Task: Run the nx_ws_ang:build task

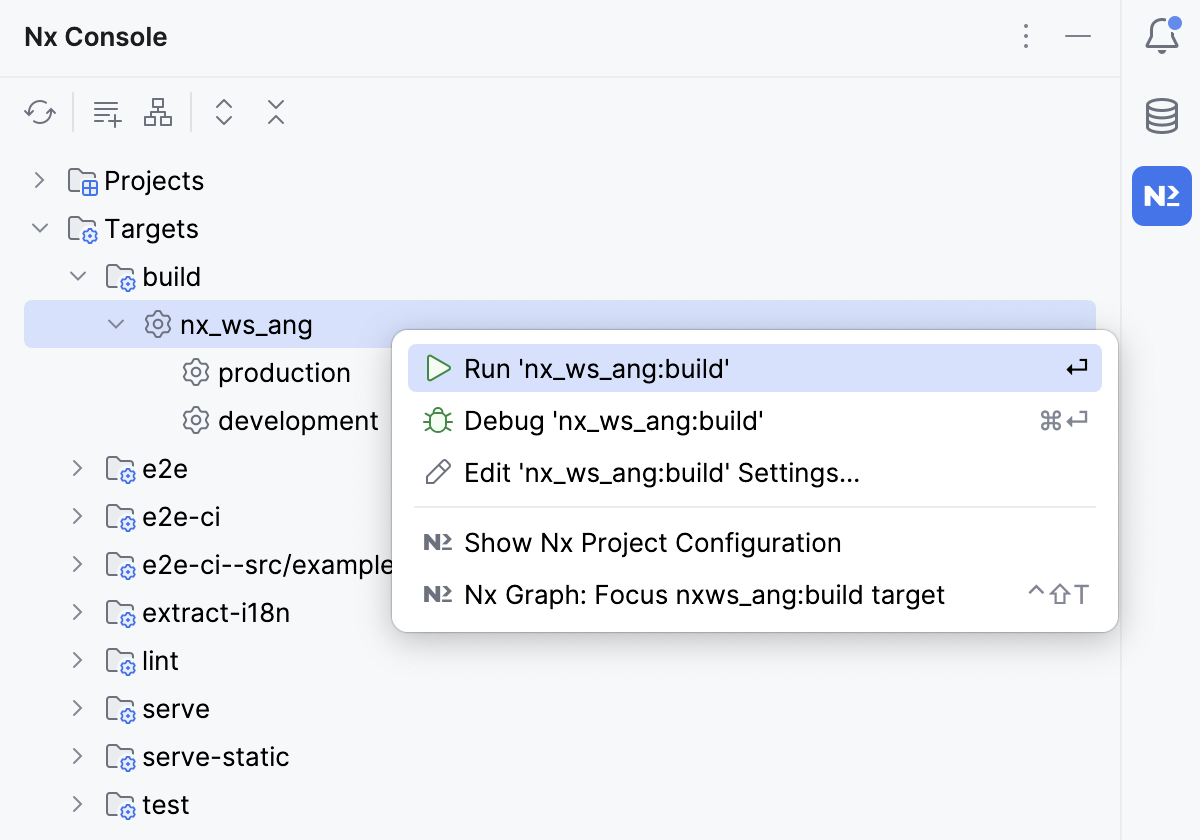Action: pyautogui.click(x=600, y=368)
